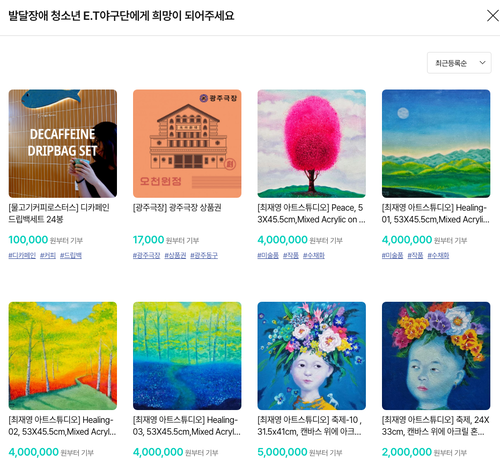
Task: Select the #광주극장 hashtag link
Action: [146, 255]
